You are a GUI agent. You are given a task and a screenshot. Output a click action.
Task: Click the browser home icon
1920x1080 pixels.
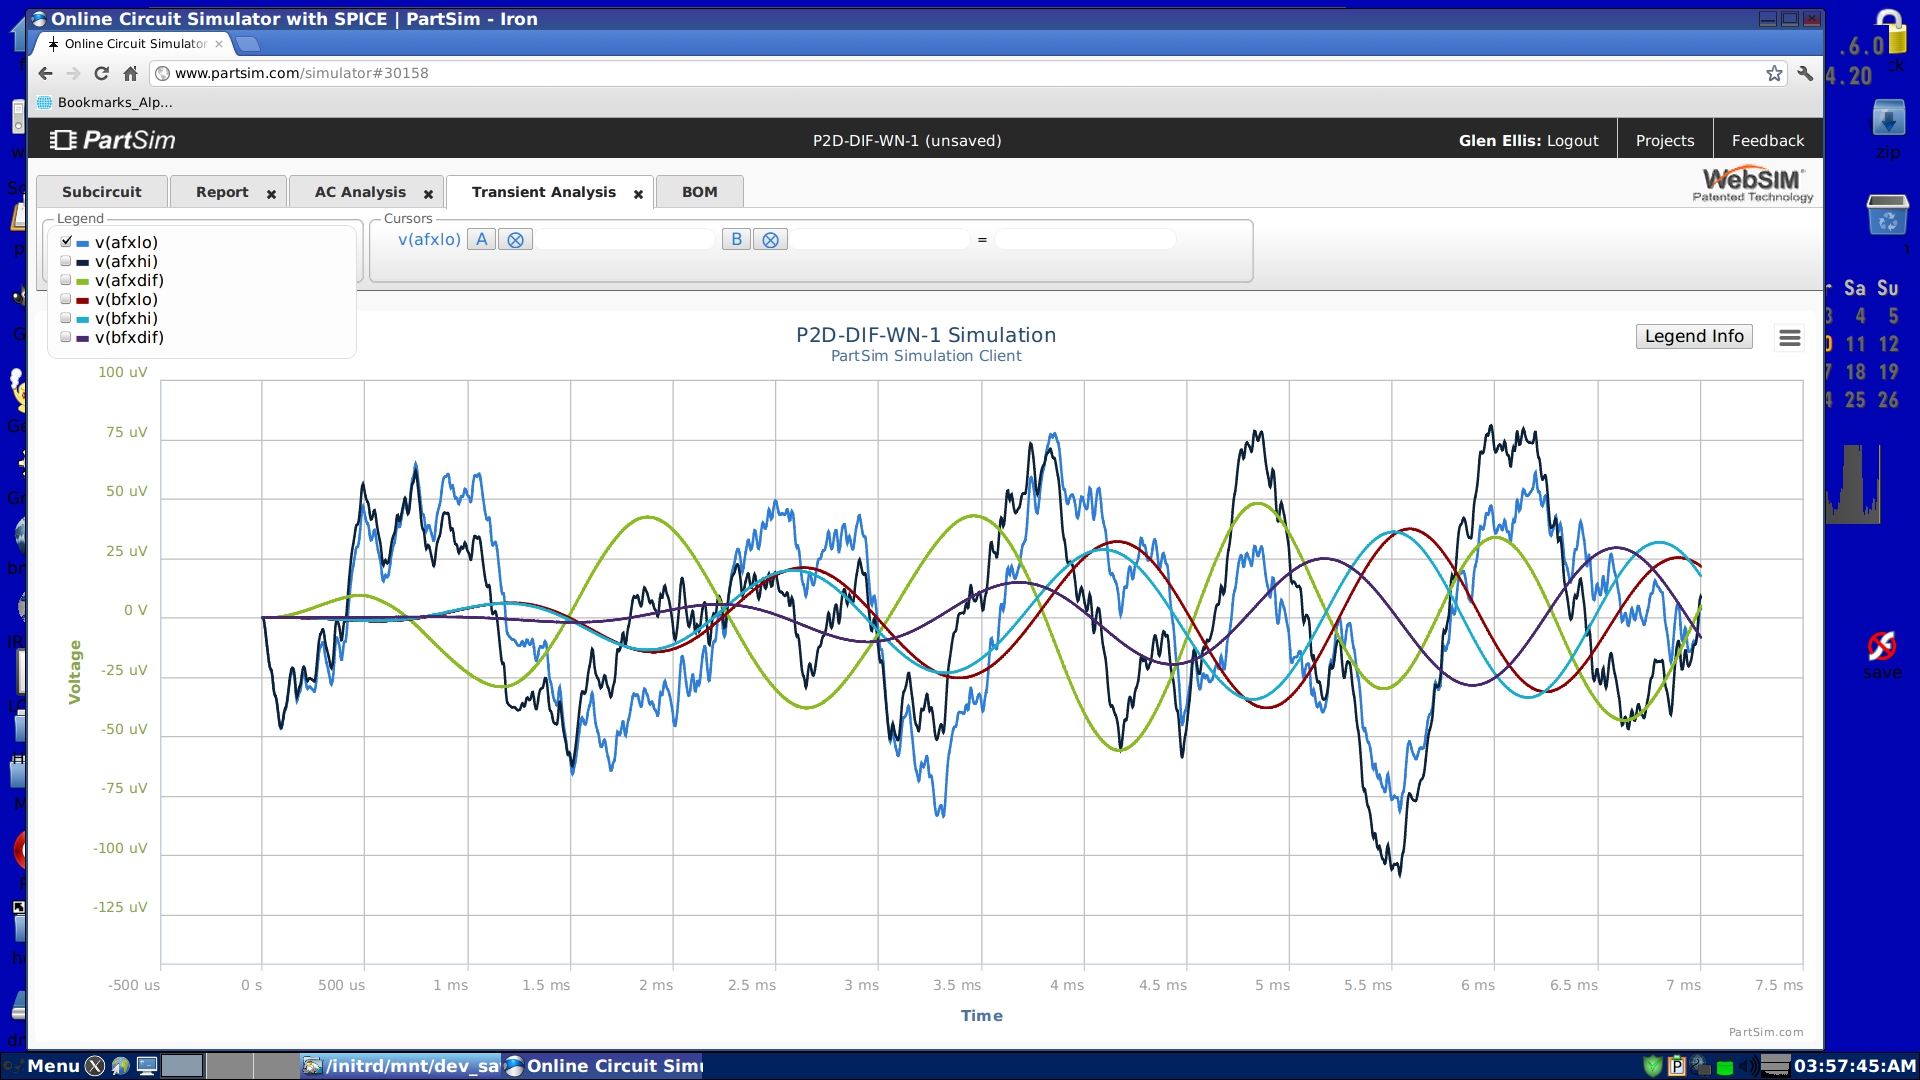130,73
